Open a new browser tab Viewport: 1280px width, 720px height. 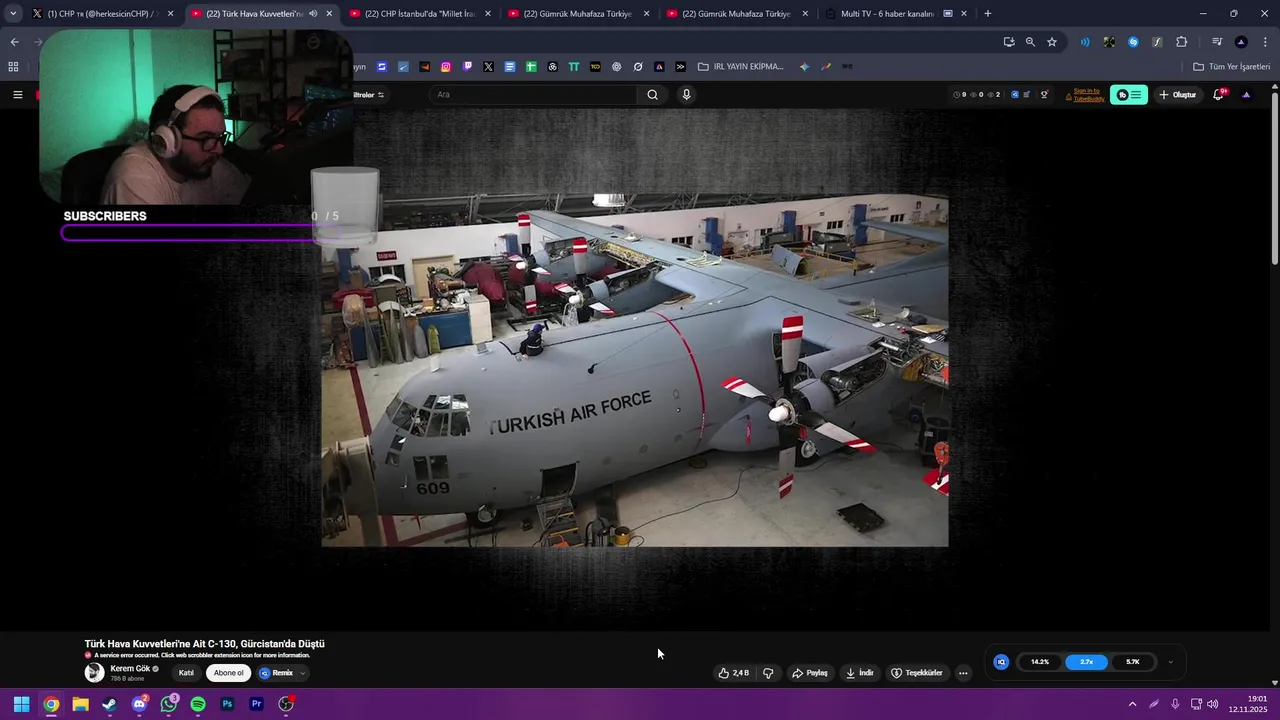tap(988, 14)
